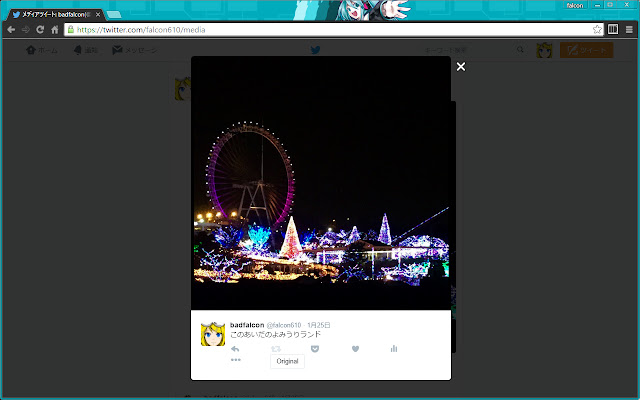Reply to the badfalcon tweet
Screen dimensions: 640x400
(x=235, y=349)
